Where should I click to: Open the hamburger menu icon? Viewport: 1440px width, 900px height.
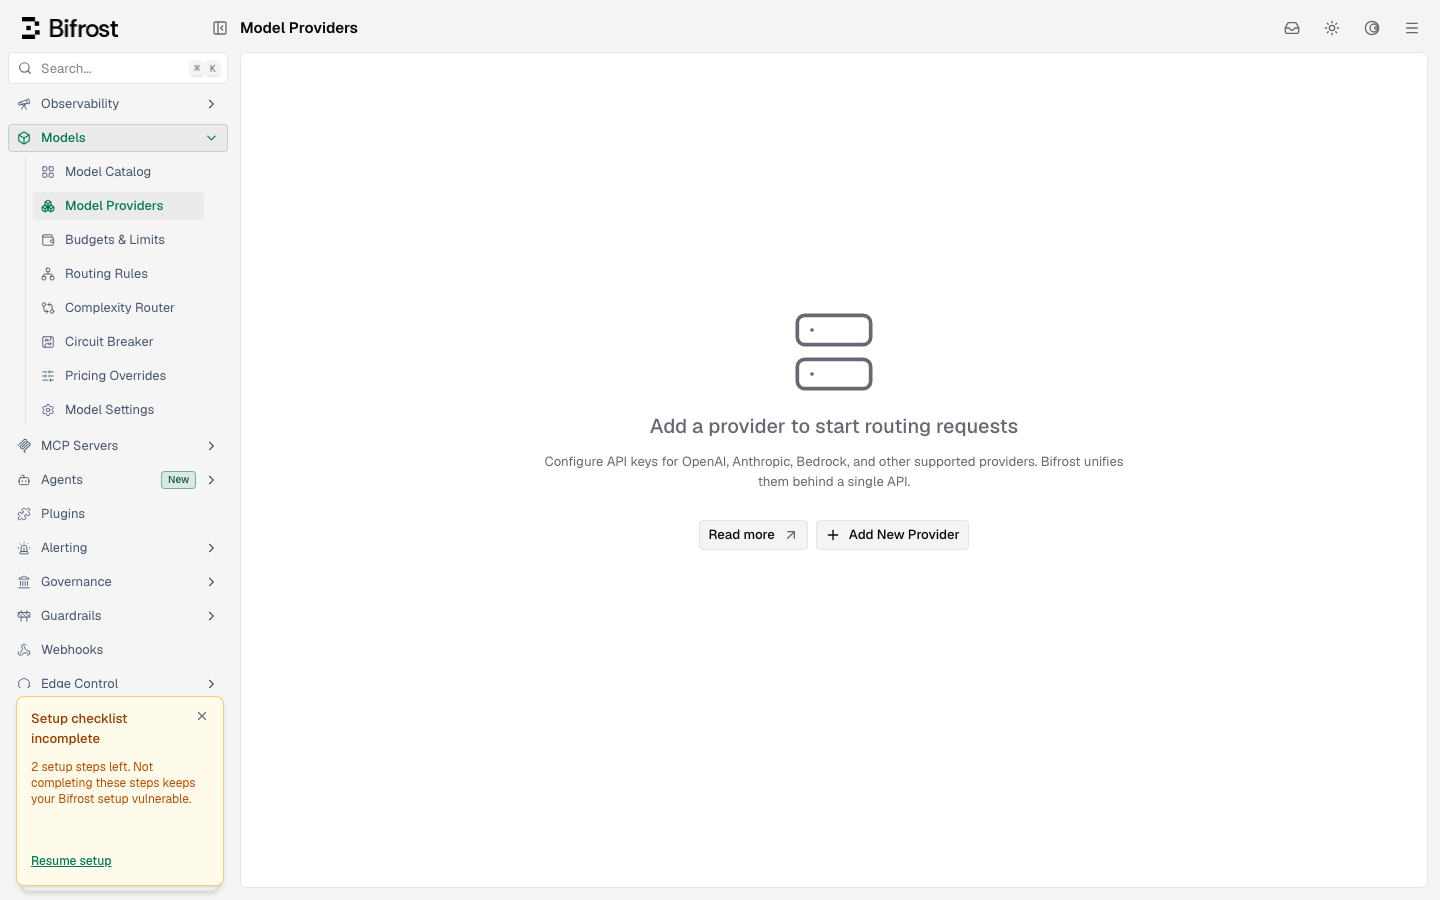tap(1412, 28)
